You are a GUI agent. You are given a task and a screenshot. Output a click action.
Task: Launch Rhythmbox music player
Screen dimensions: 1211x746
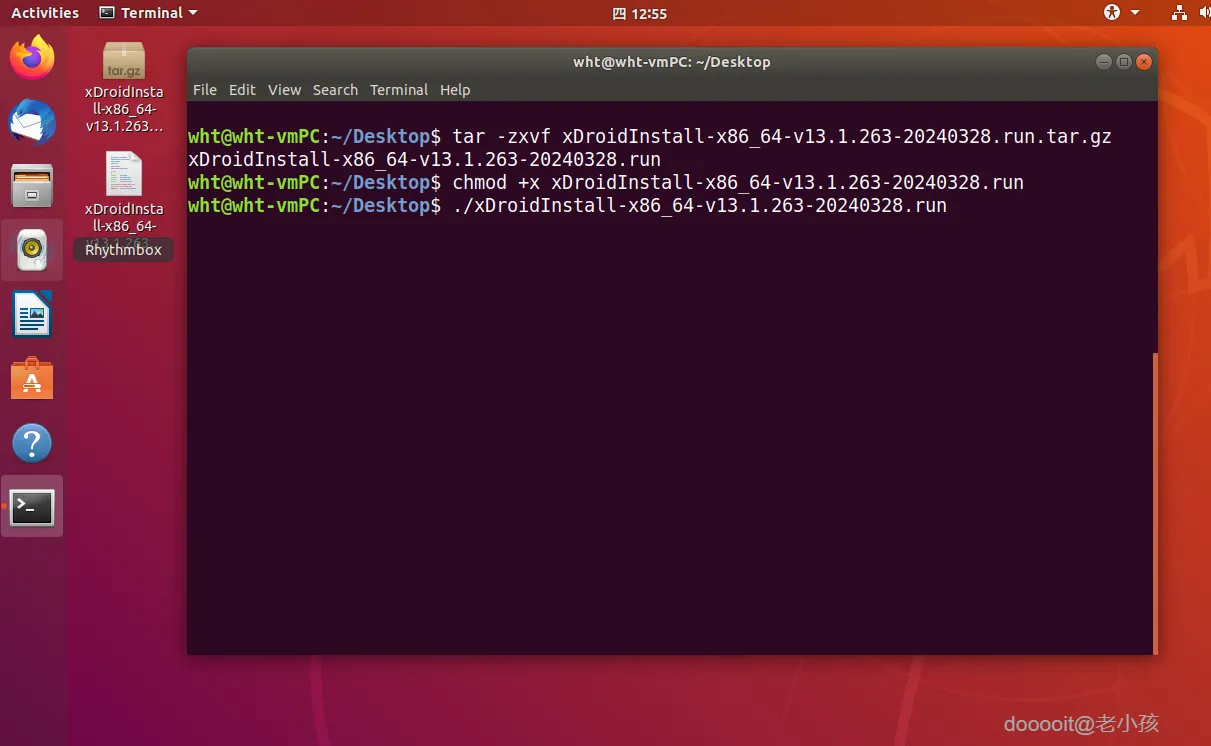(32, 251)
